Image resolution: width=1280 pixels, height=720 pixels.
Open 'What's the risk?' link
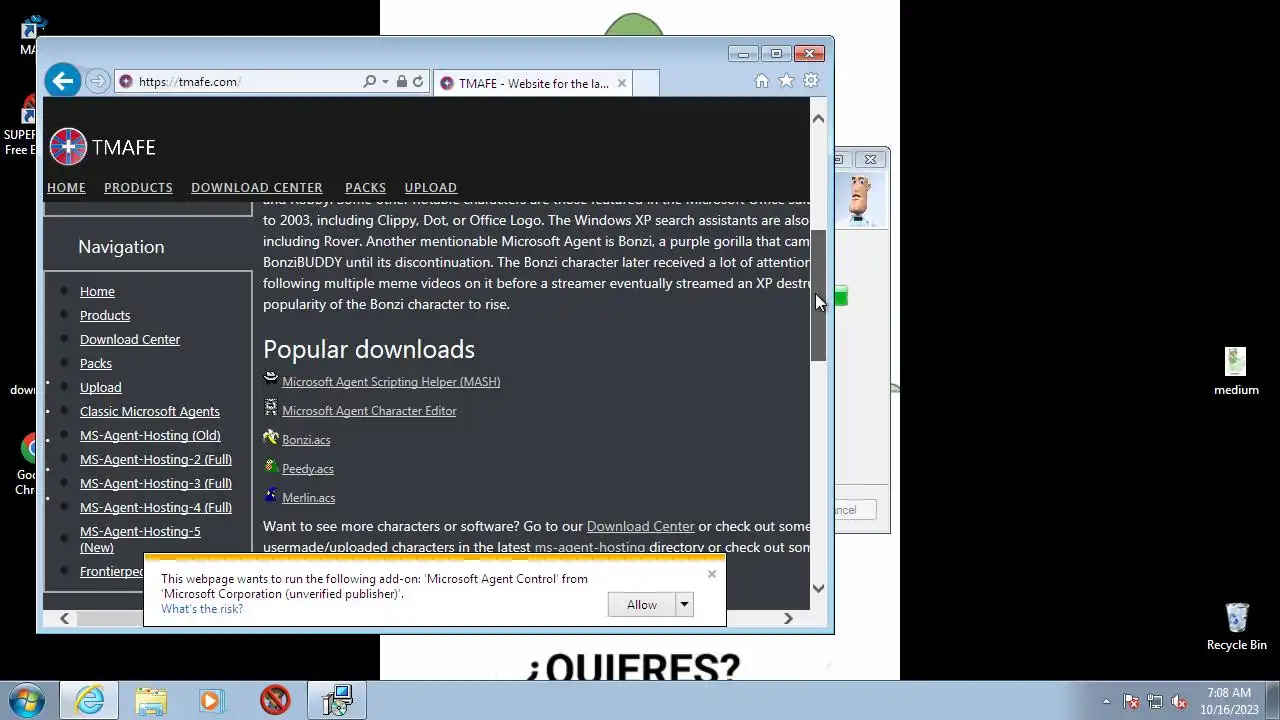click(202, 609)
